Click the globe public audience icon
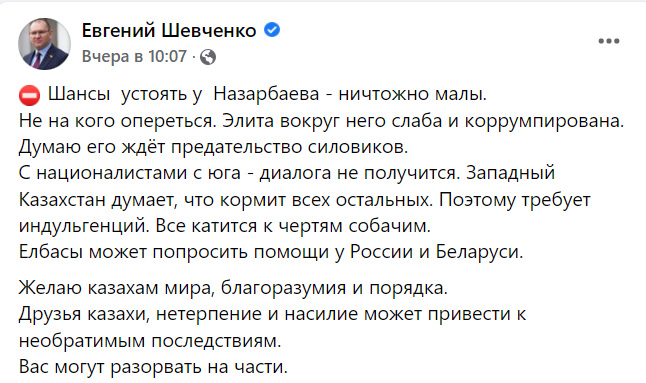 click(208, 57)
